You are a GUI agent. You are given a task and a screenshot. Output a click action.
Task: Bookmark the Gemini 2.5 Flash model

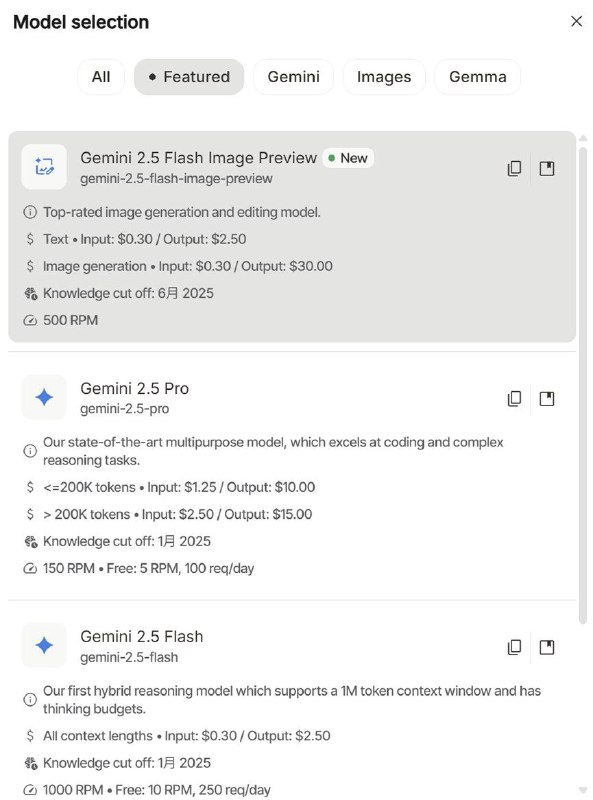[x=547, y=647]
